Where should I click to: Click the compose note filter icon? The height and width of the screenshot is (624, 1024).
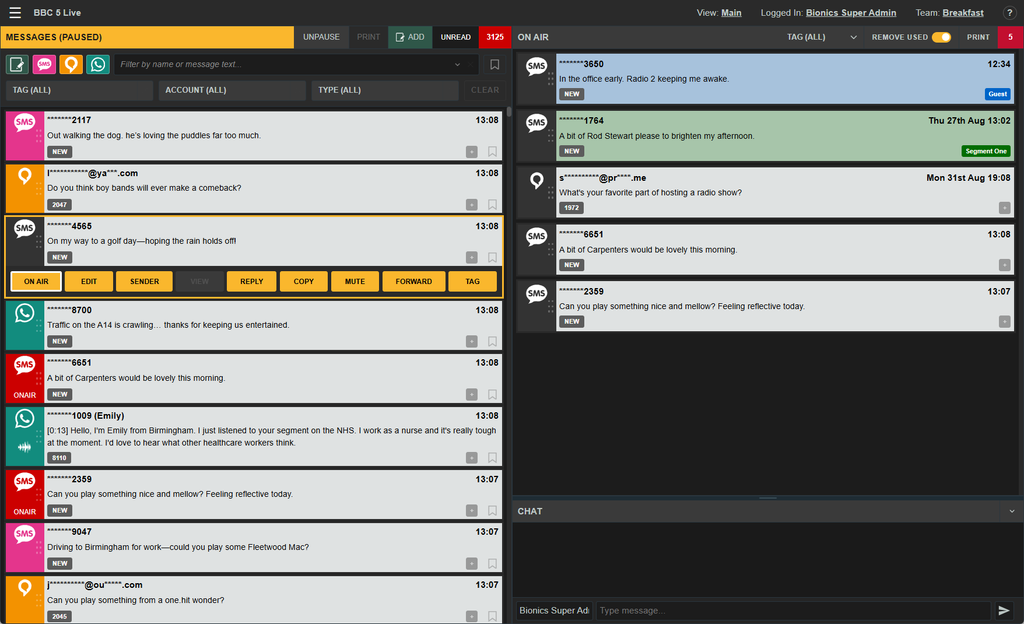(x=18, y=64)
